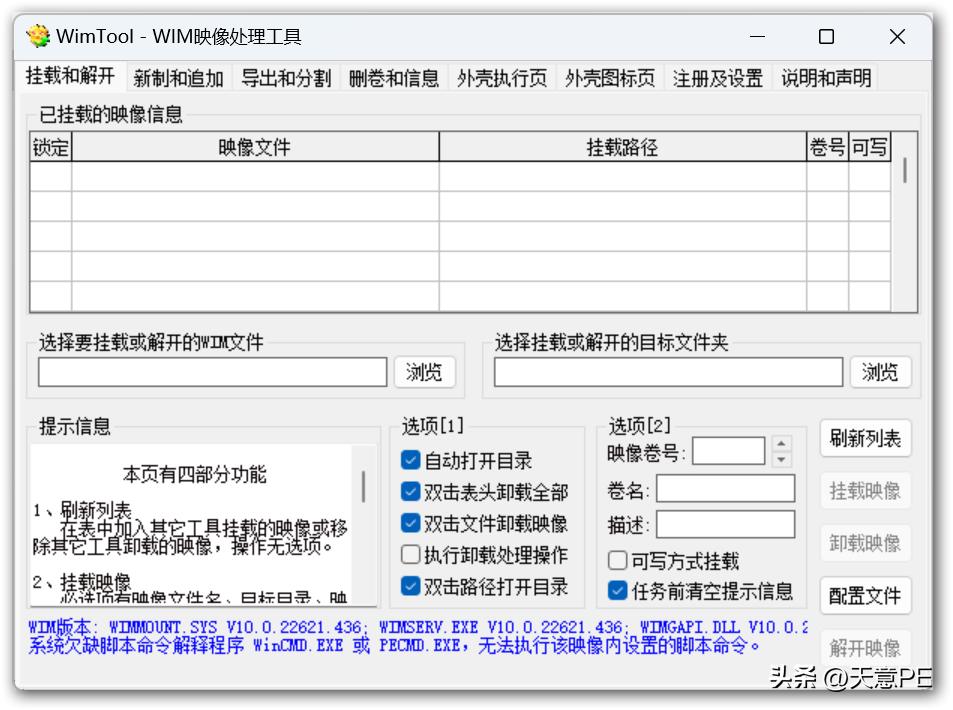Enable 可写方式挂载 mounting option
The height and width of the screenshot is (710, 953).
[617, 561]
